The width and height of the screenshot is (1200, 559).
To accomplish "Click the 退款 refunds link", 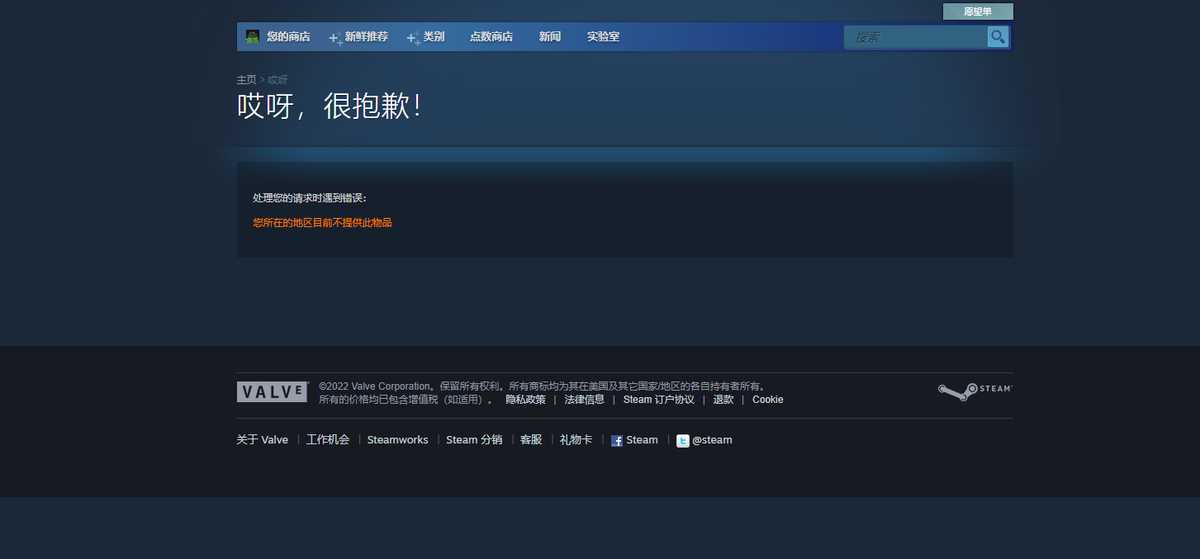I will [x=723, y=400].
